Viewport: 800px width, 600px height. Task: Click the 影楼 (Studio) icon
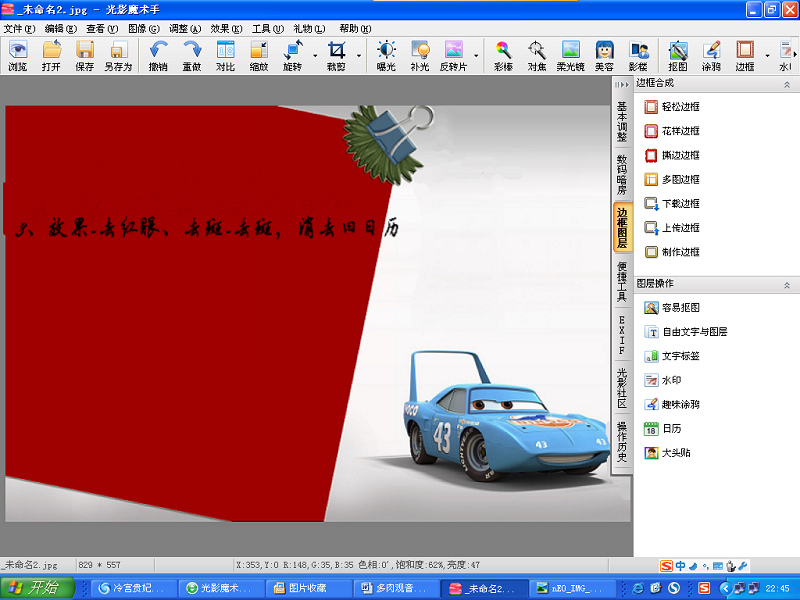(638, 56)
